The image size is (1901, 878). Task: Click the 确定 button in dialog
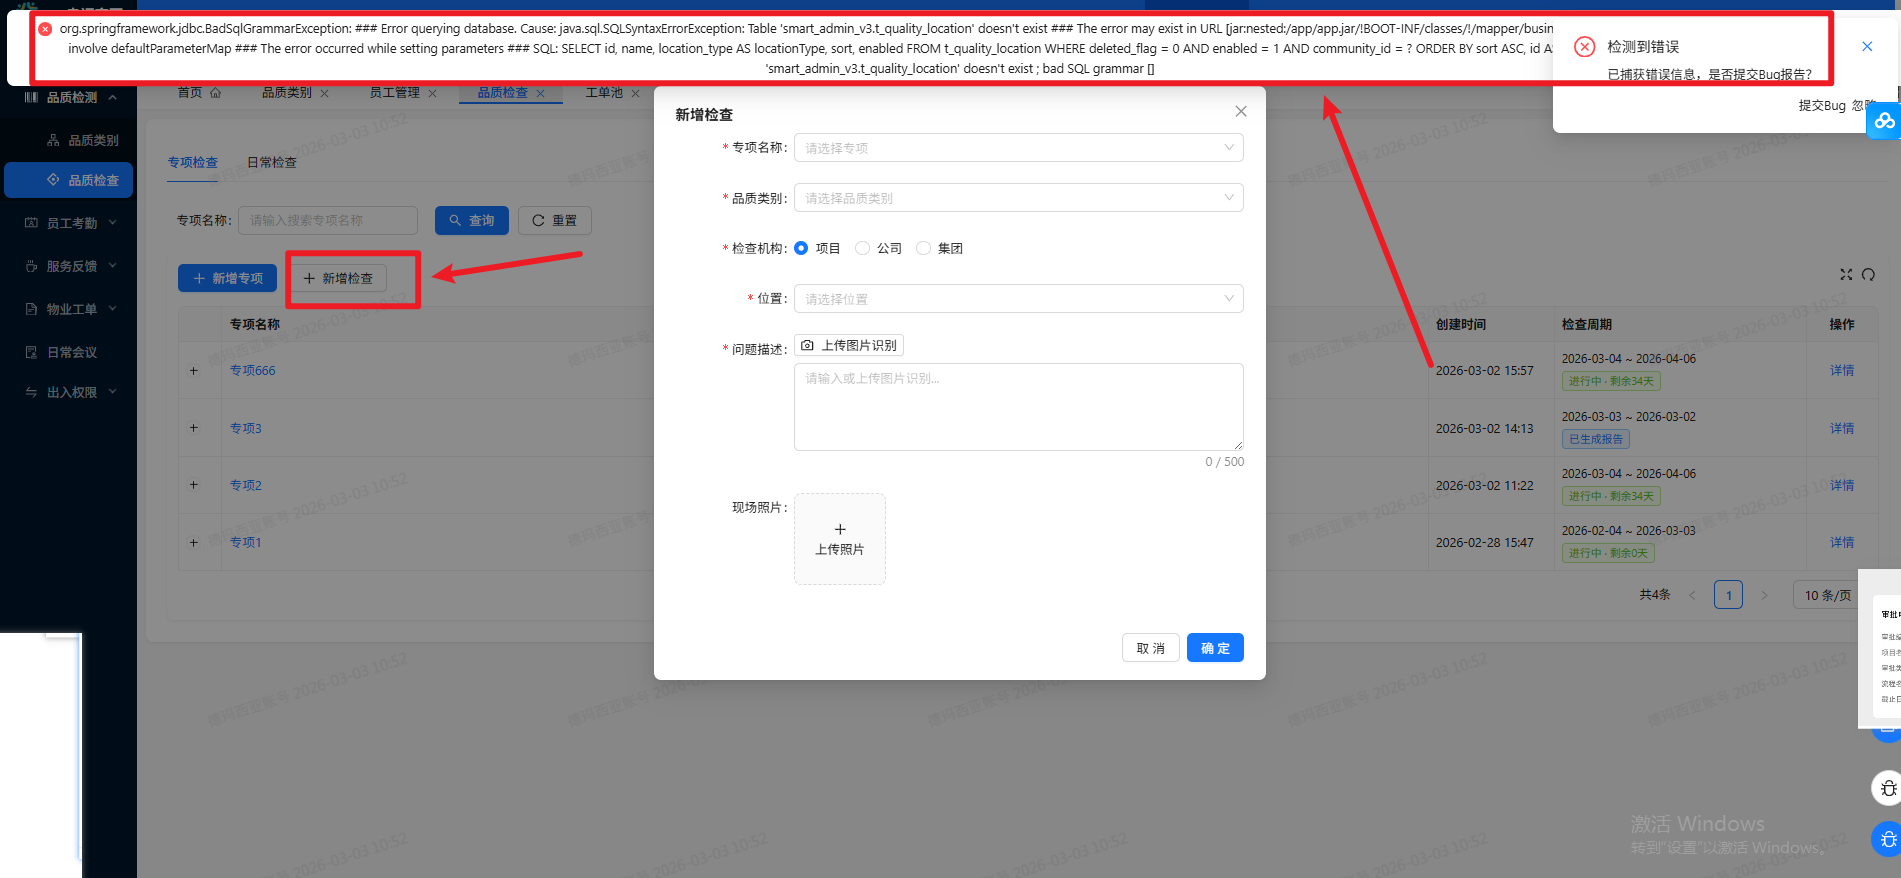click(x=1215, y=648)
